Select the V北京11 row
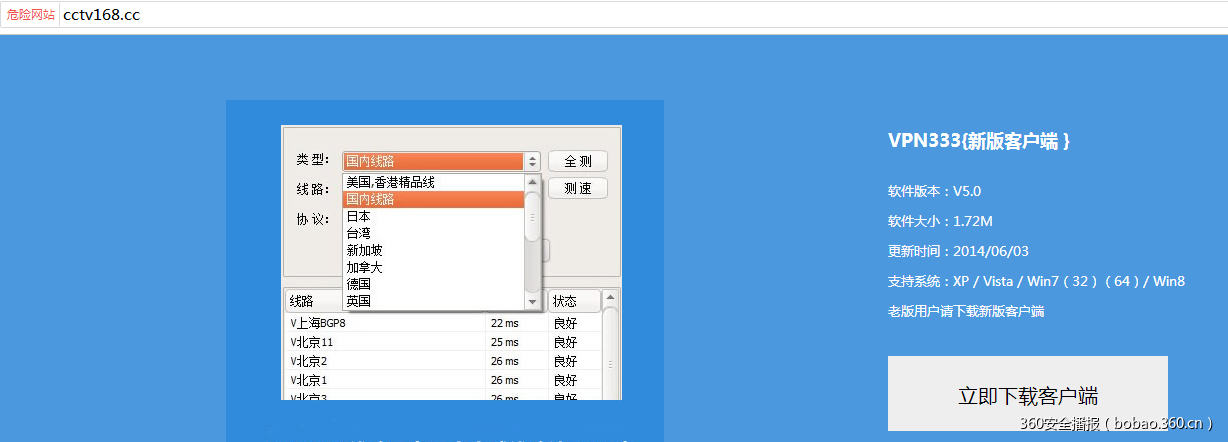 [444, 342]
